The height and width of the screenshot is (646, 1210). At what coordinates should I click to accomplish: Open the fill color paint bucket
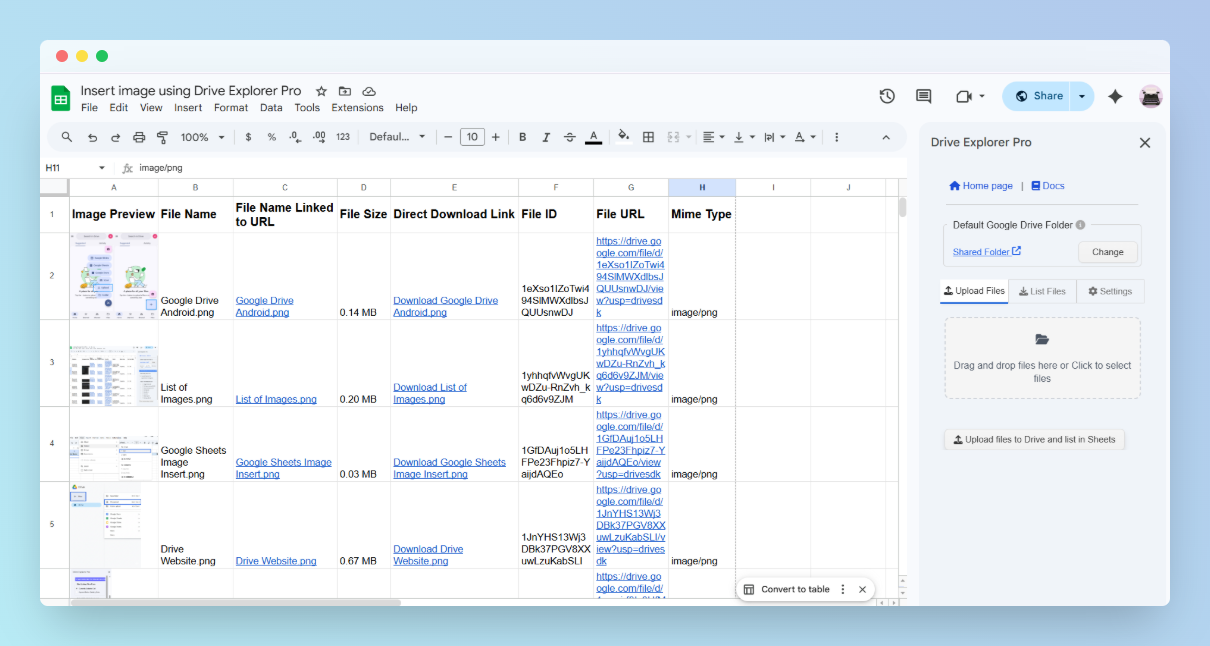(x=623, y=137)
